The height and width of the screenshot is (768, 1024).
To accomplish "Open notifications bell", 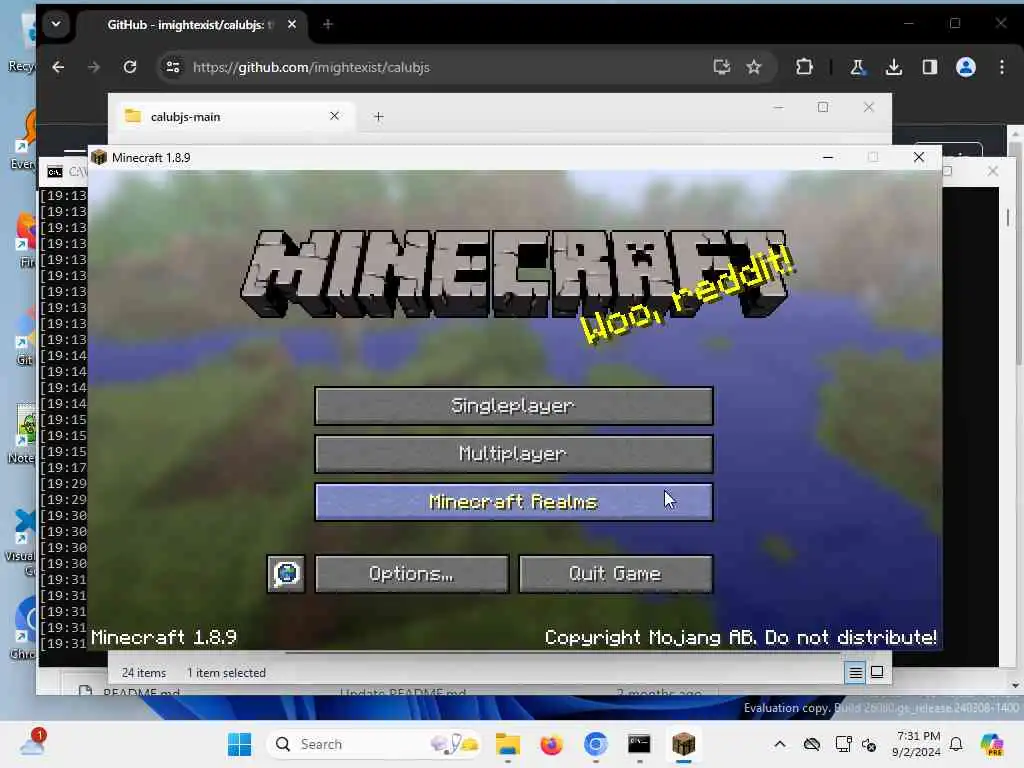I will pos(956,744).
